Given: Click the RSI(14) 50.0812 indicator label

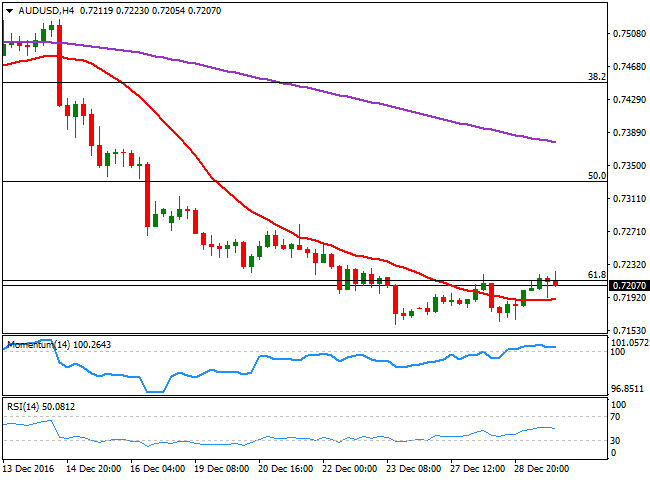Looking at the screenshot, I should pos(41,407).
